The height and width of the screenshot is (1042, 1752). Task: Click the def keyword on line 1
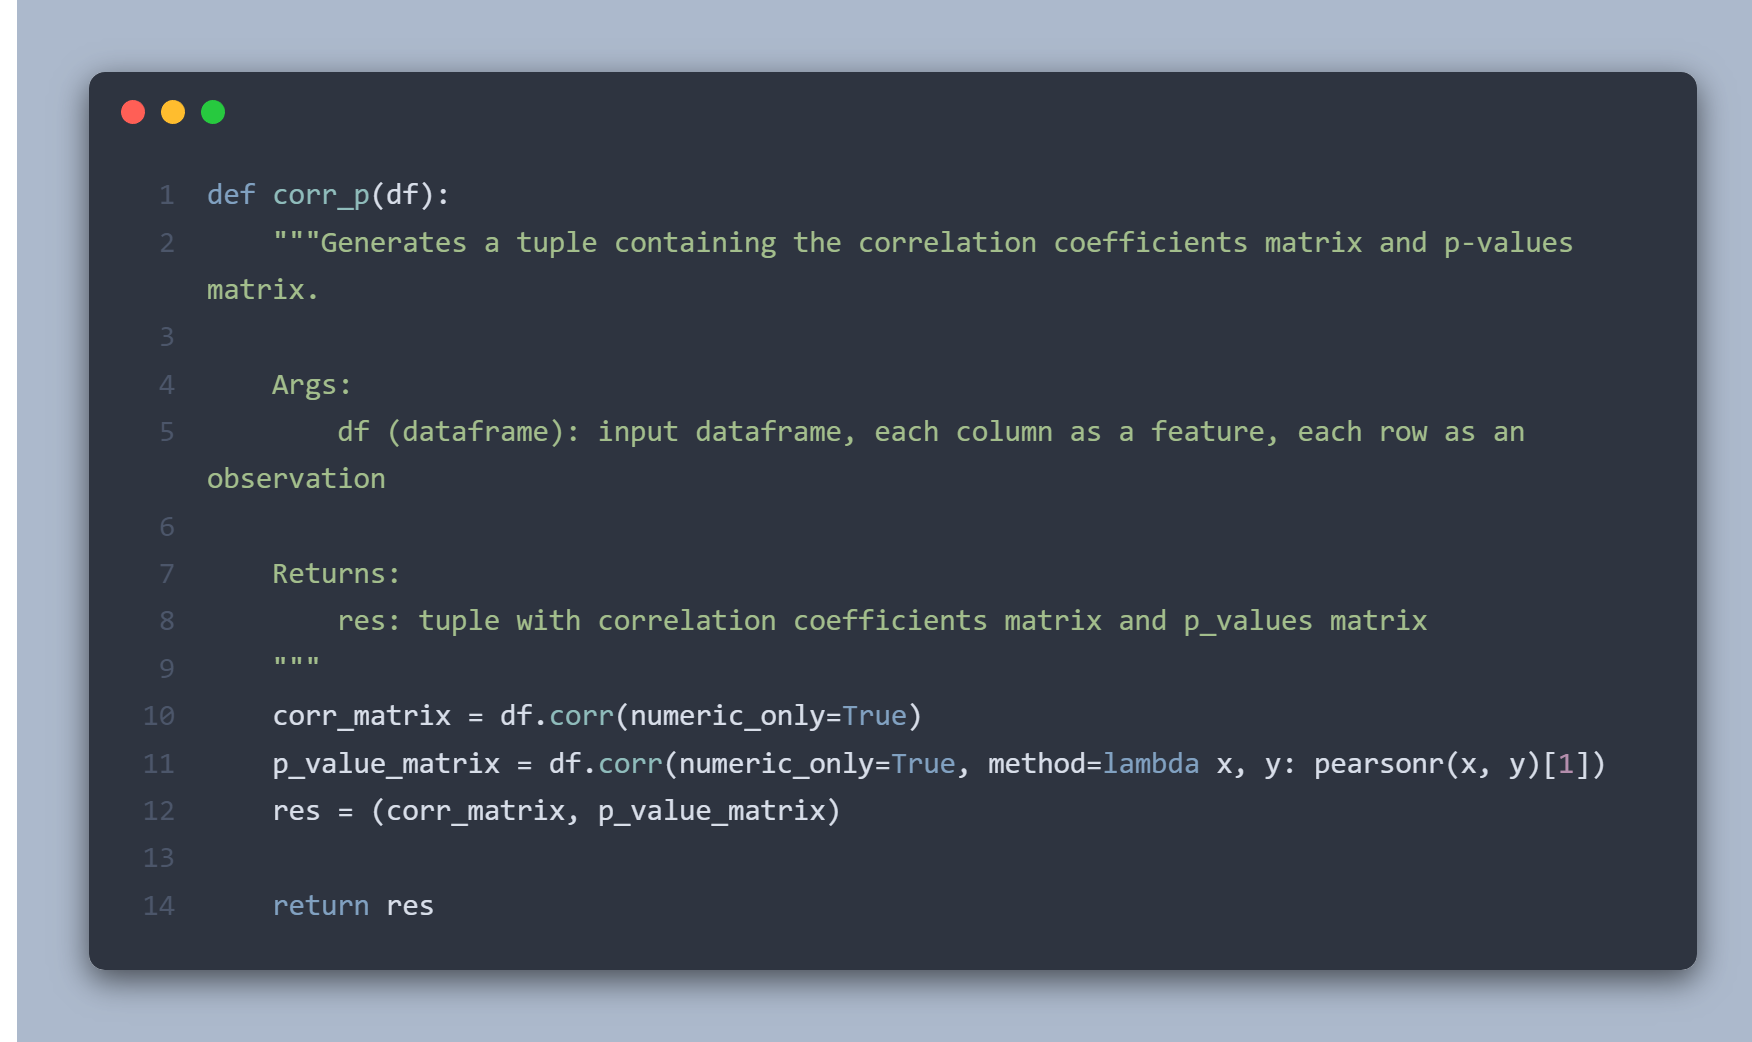pyautogui.click(x=231, y=195)
